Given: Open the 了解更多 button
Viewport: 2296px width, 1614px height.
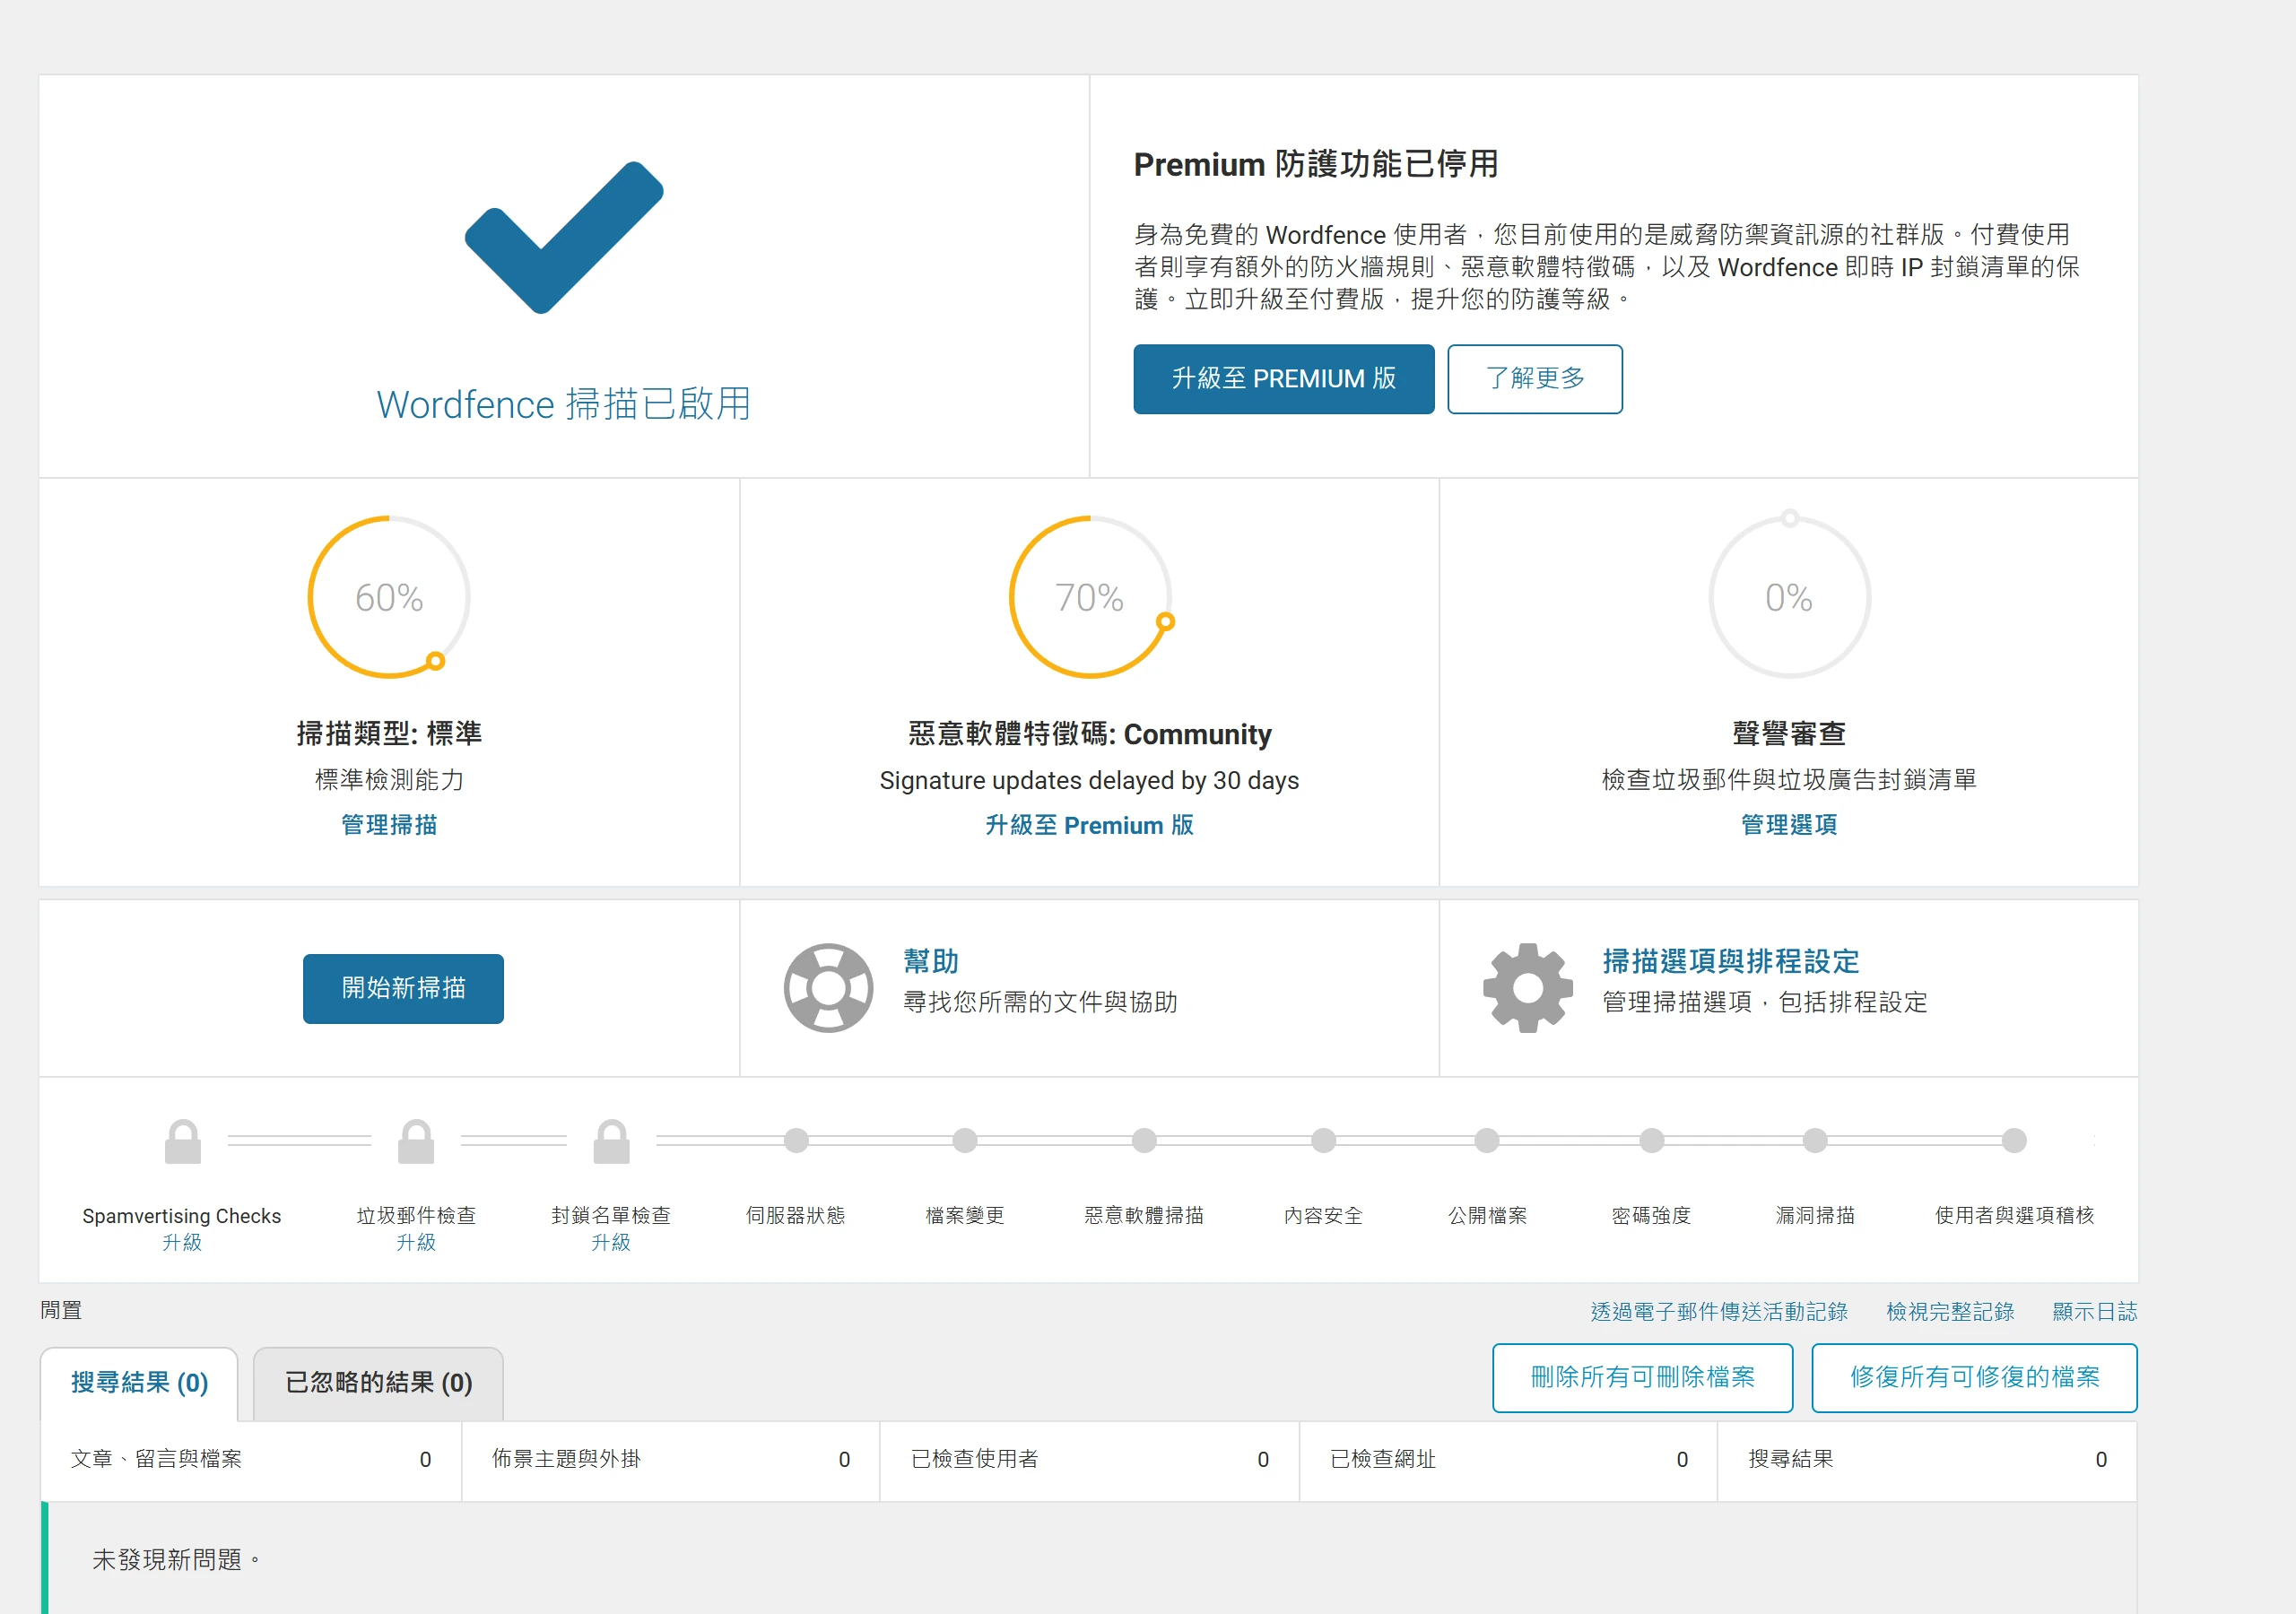Looking at the screenshot, I should [x=1535, y=379].
